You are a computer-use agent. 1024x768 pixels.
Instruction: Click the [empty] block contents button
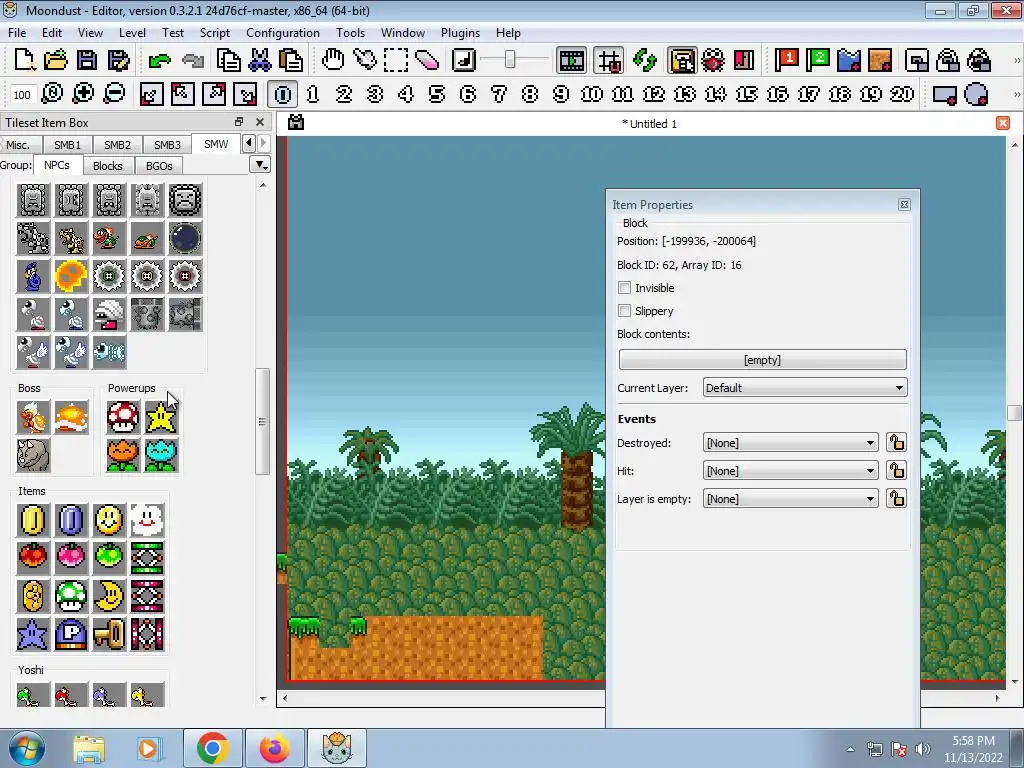tap(762, 360)
